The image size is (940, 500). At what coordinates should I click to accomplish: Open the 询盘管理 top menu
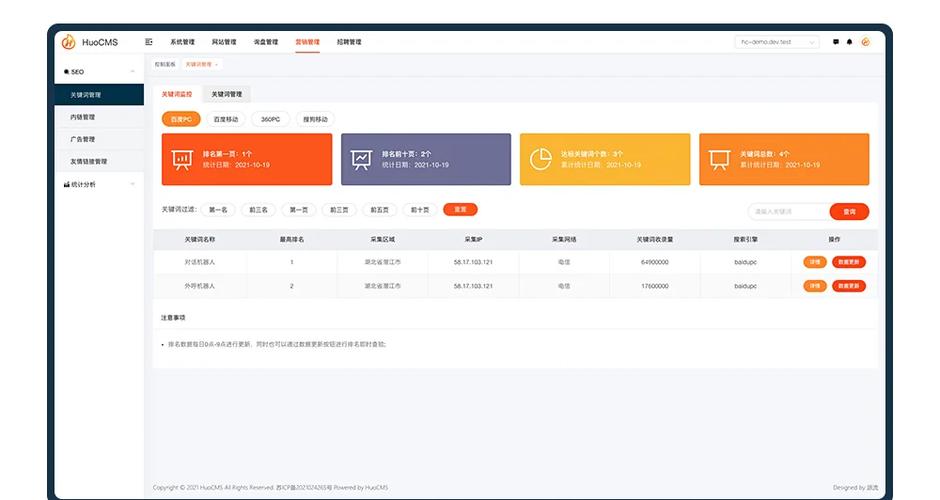point(266,42)
